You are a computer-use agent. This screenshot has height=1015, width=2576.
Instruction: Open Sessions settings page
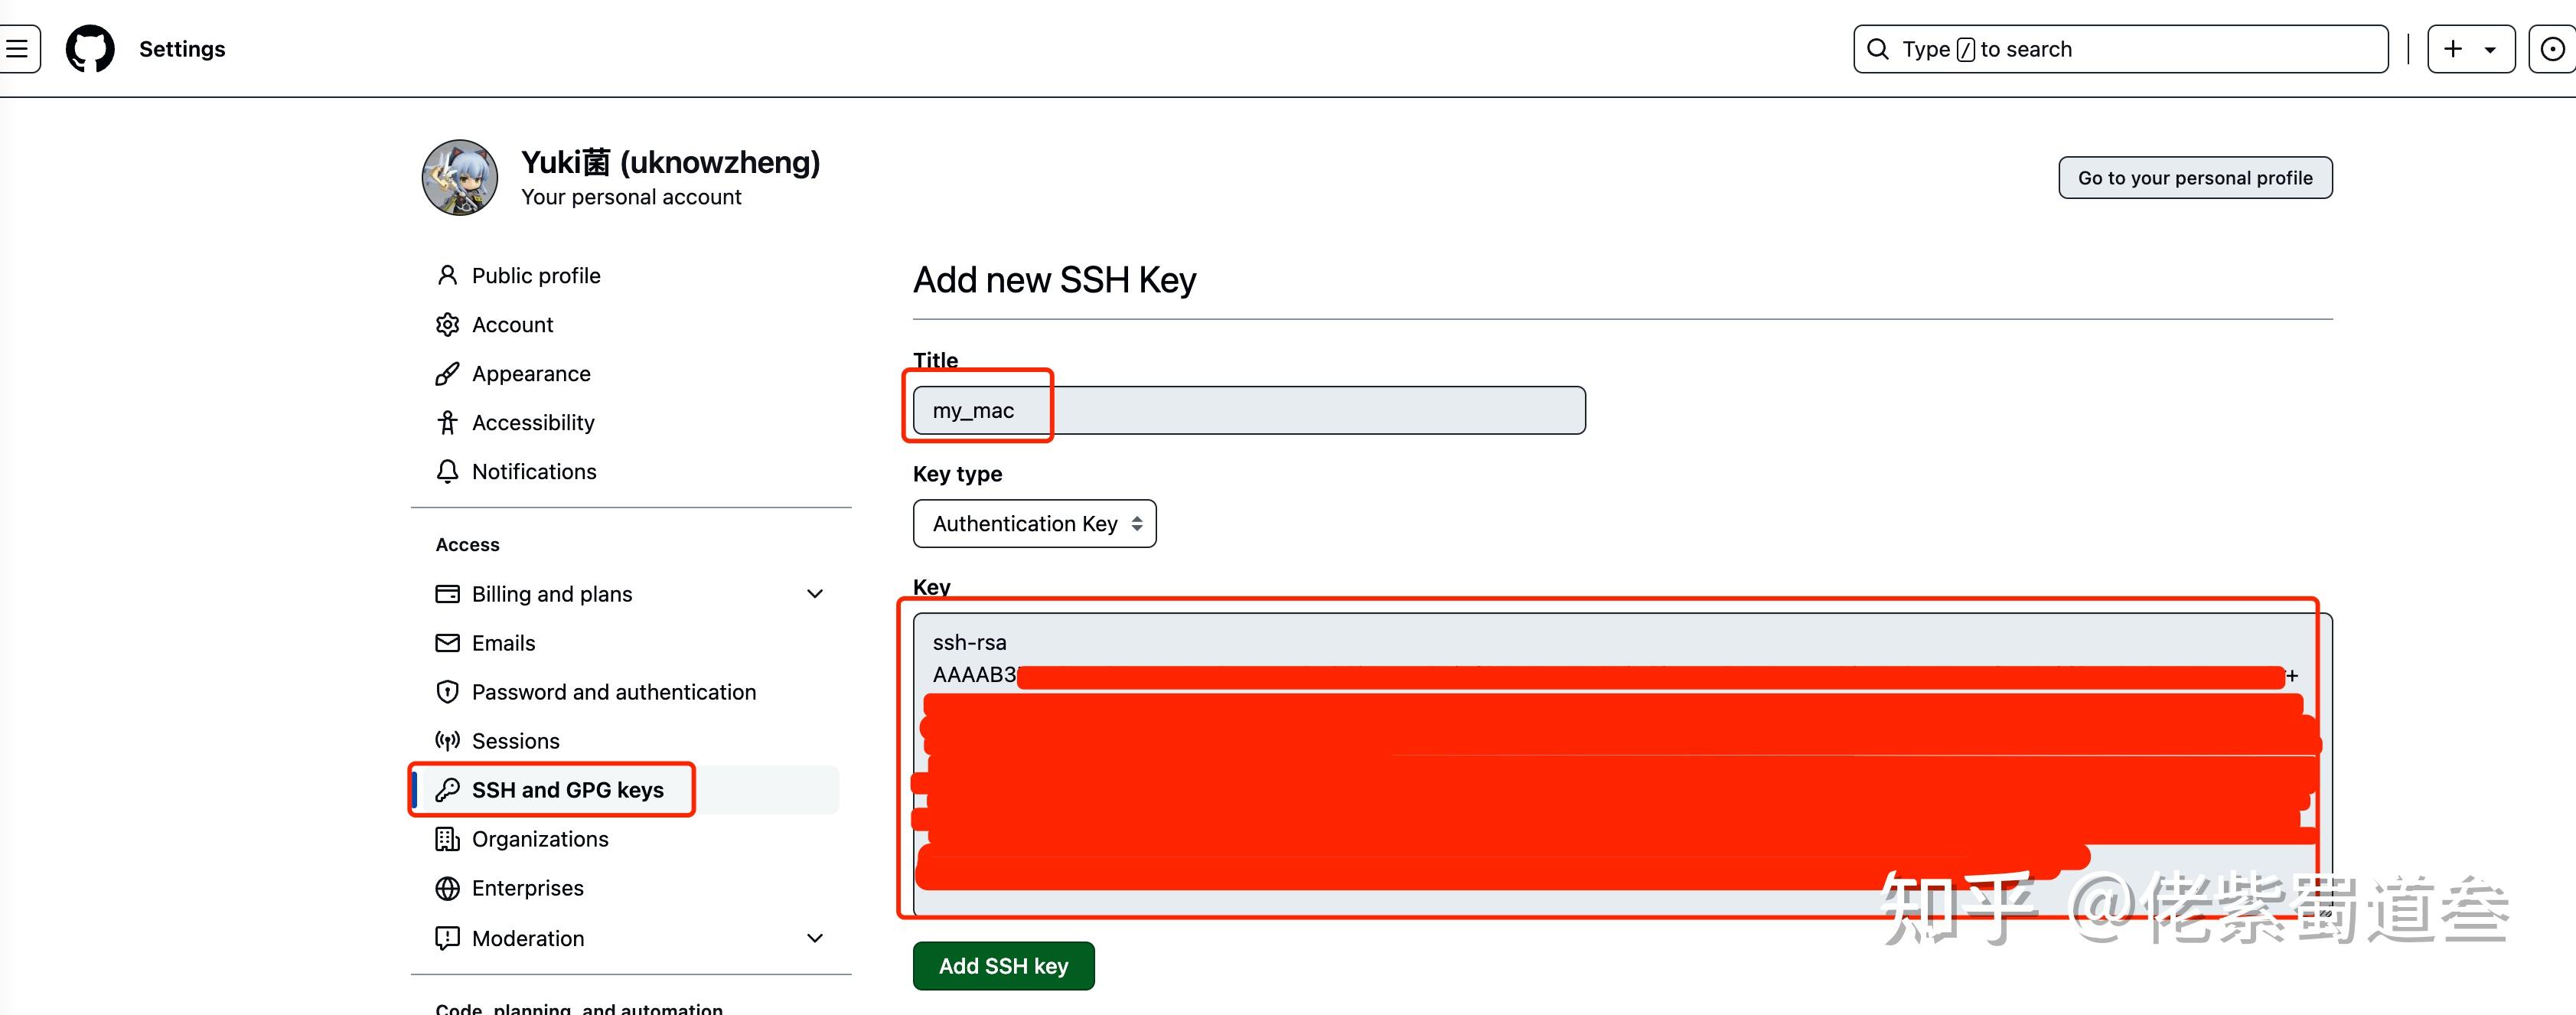(515, 741)
